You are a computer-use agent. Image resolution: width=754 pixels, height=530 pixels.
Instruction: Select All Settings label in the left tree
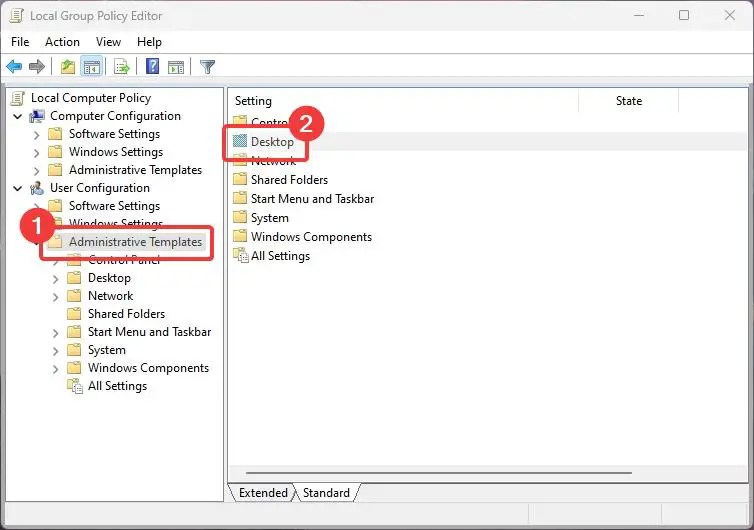pyautogui.click(x=117, y=386)
